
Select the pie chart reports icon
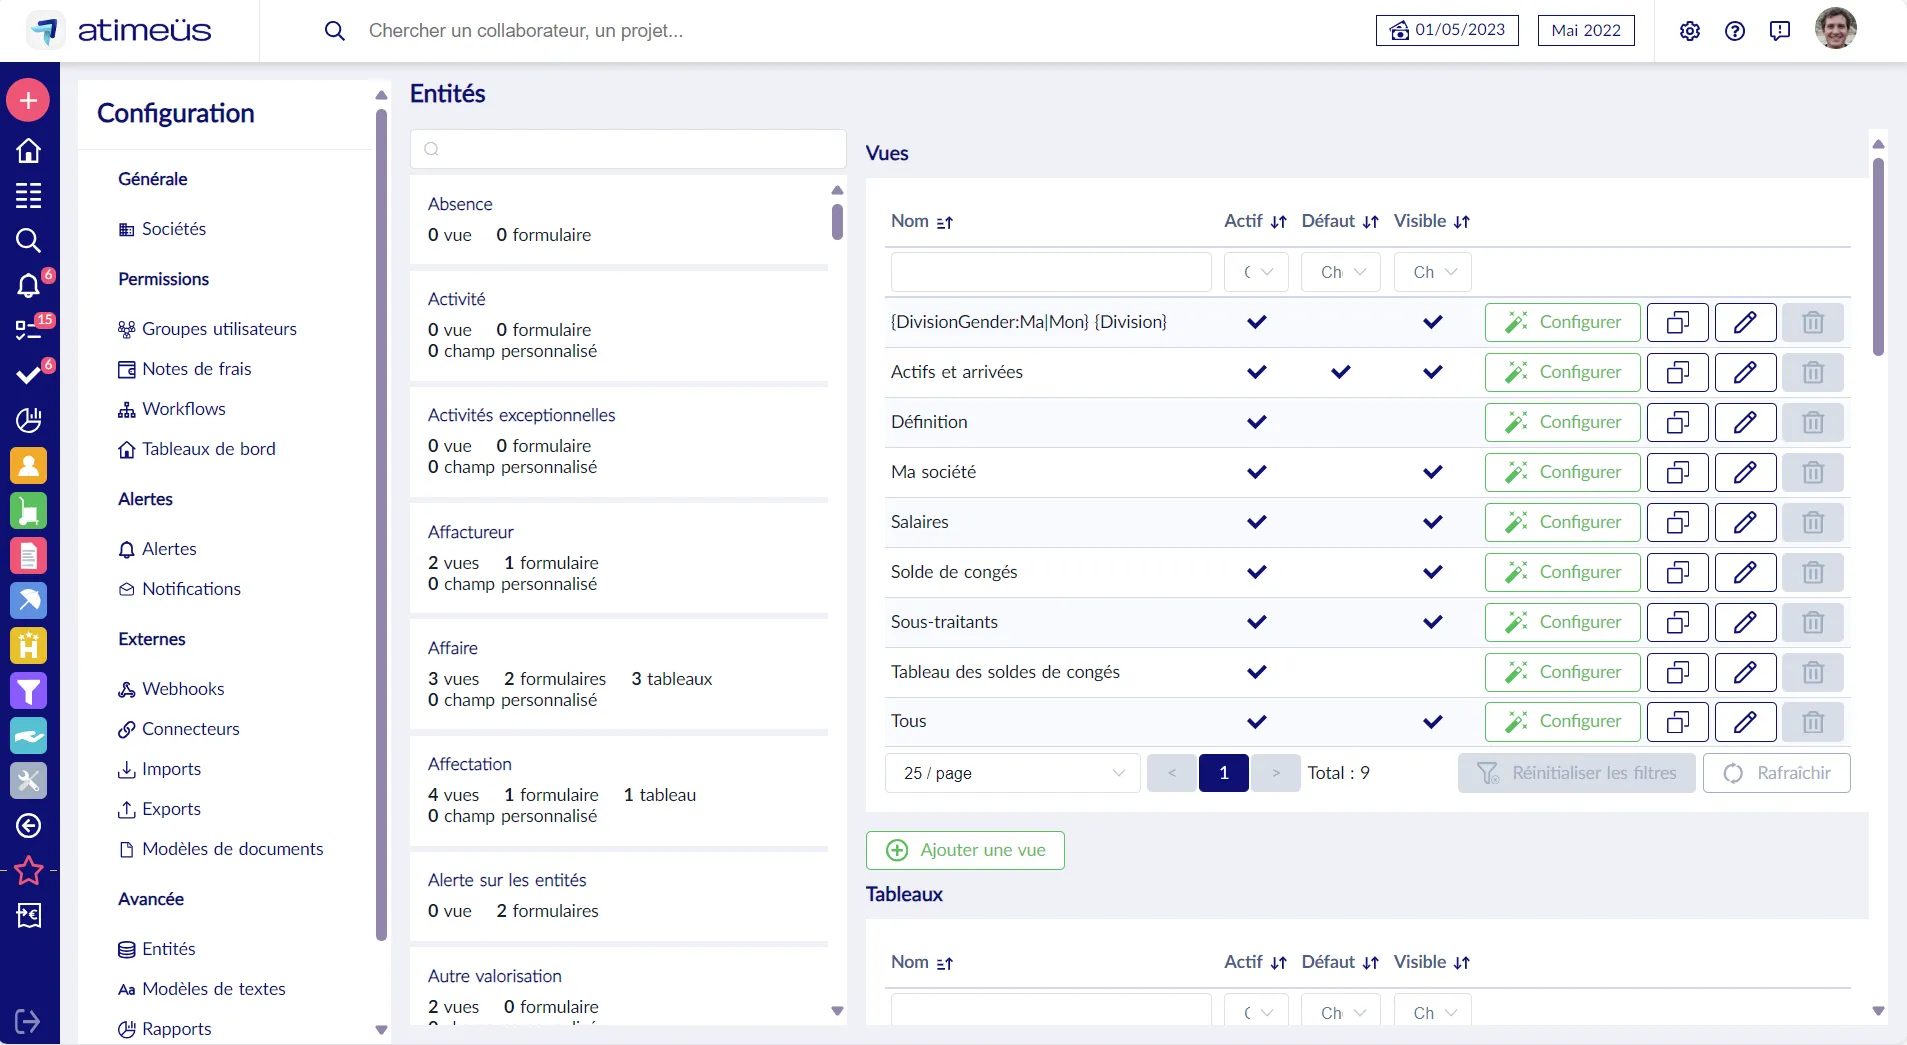point(29,420)
